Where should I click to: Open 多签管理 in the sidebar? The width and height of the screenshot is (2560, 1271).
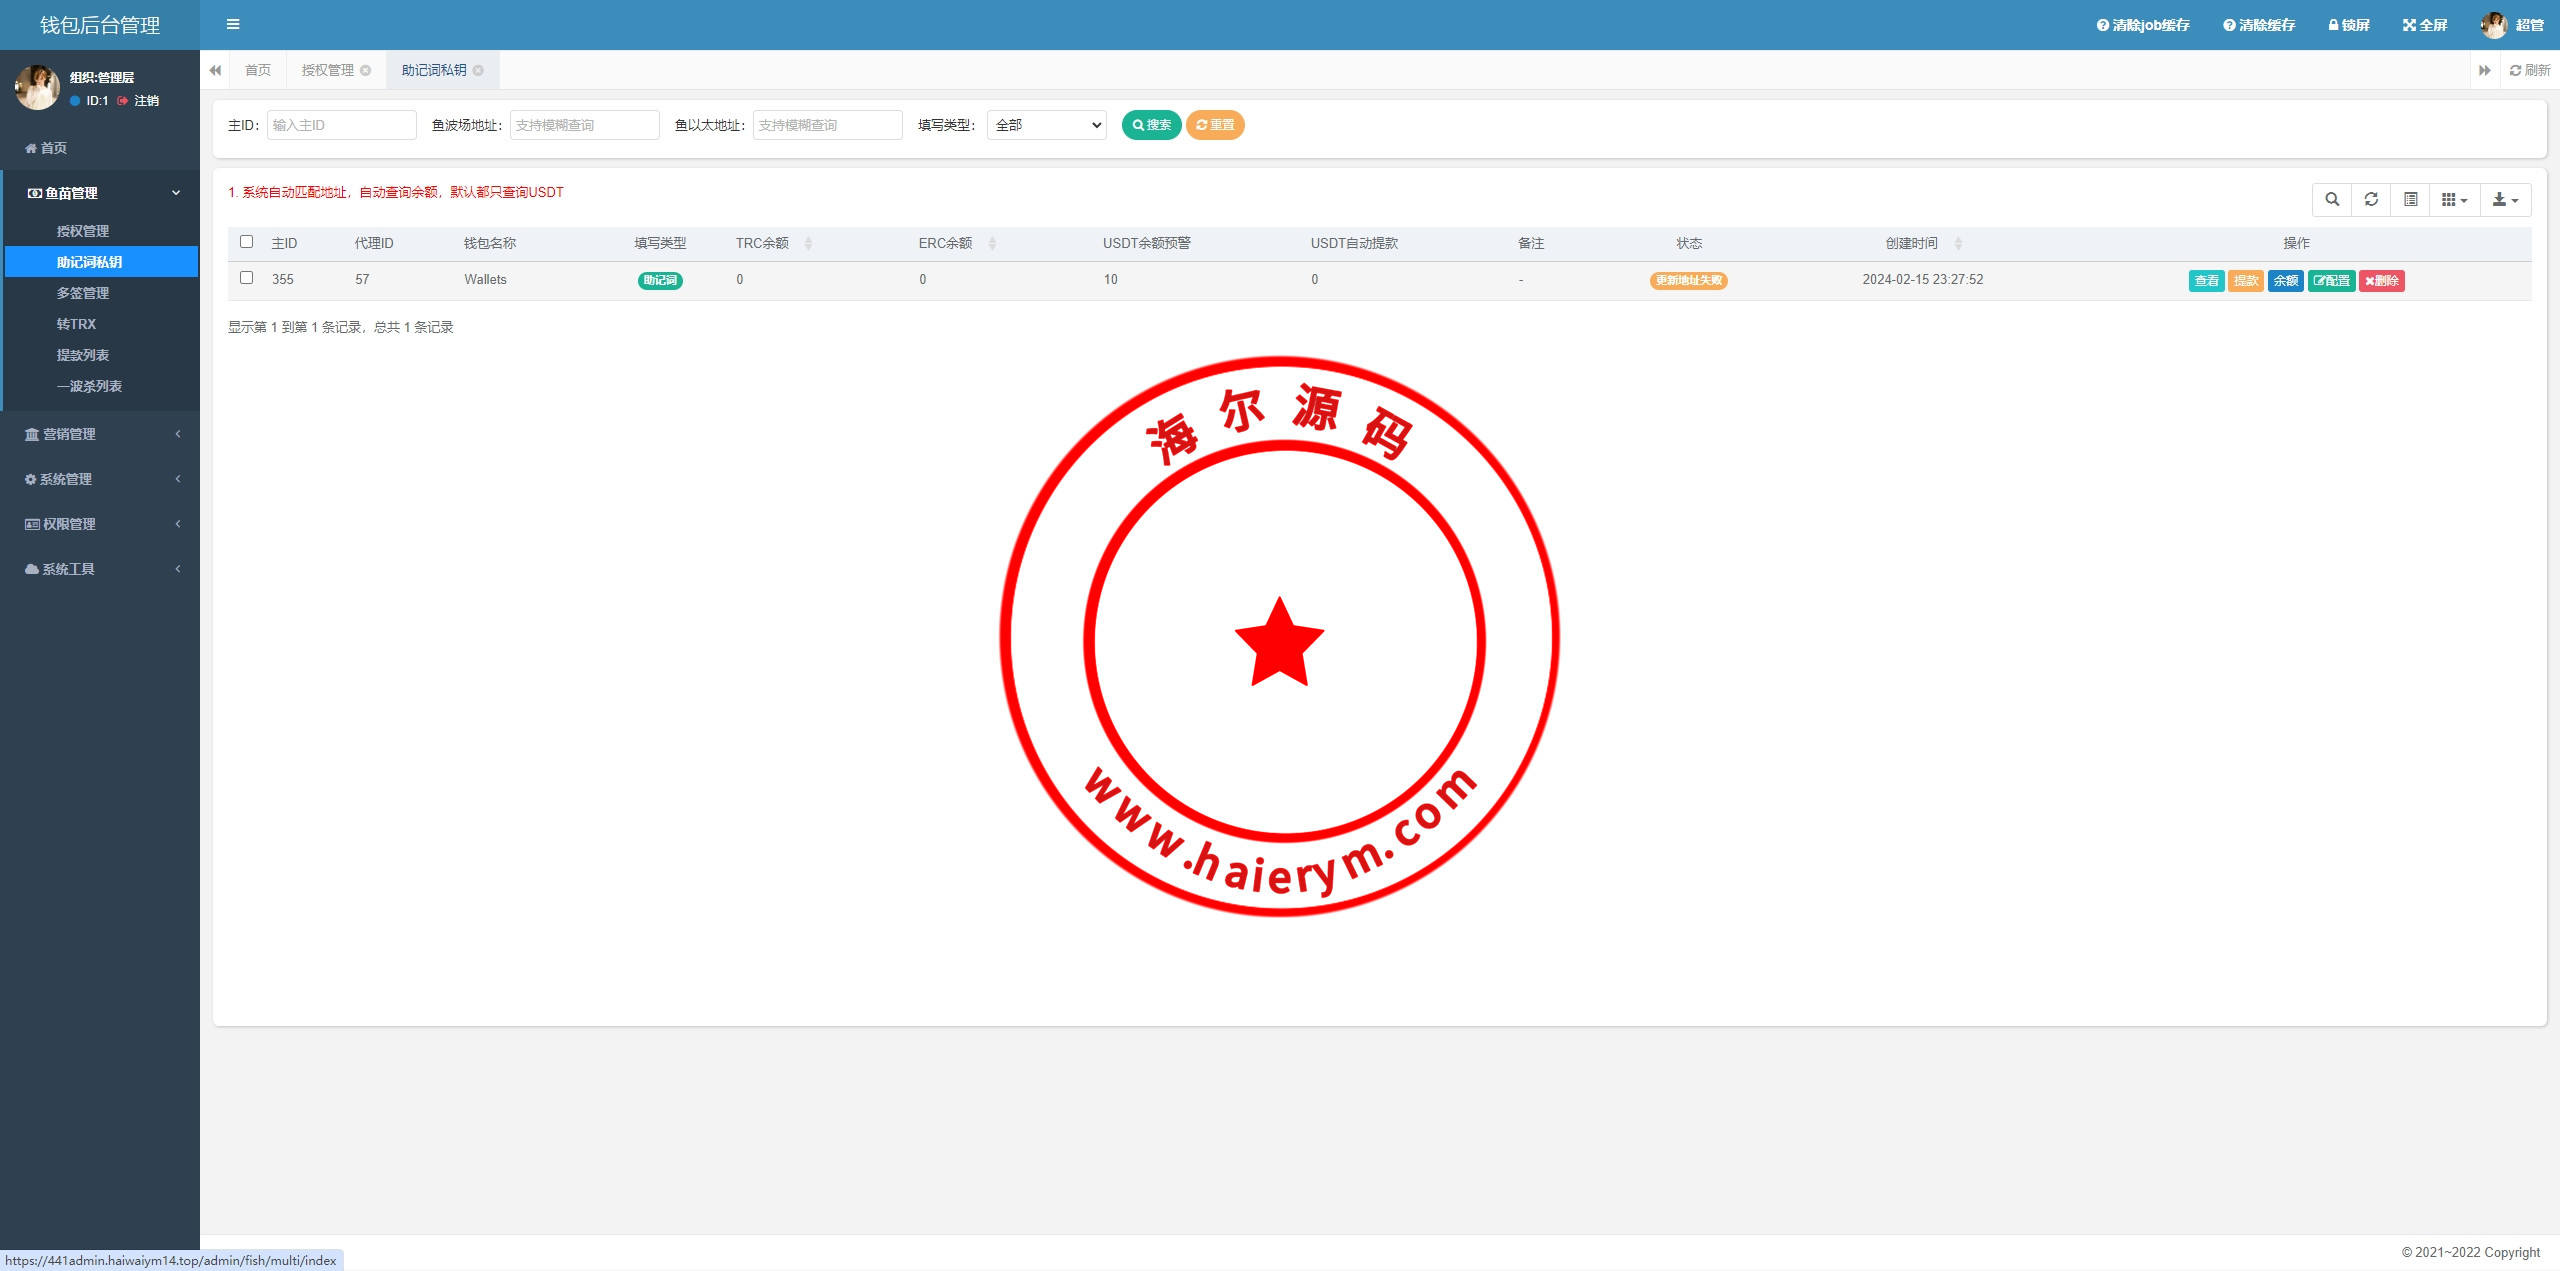(83, 293)
